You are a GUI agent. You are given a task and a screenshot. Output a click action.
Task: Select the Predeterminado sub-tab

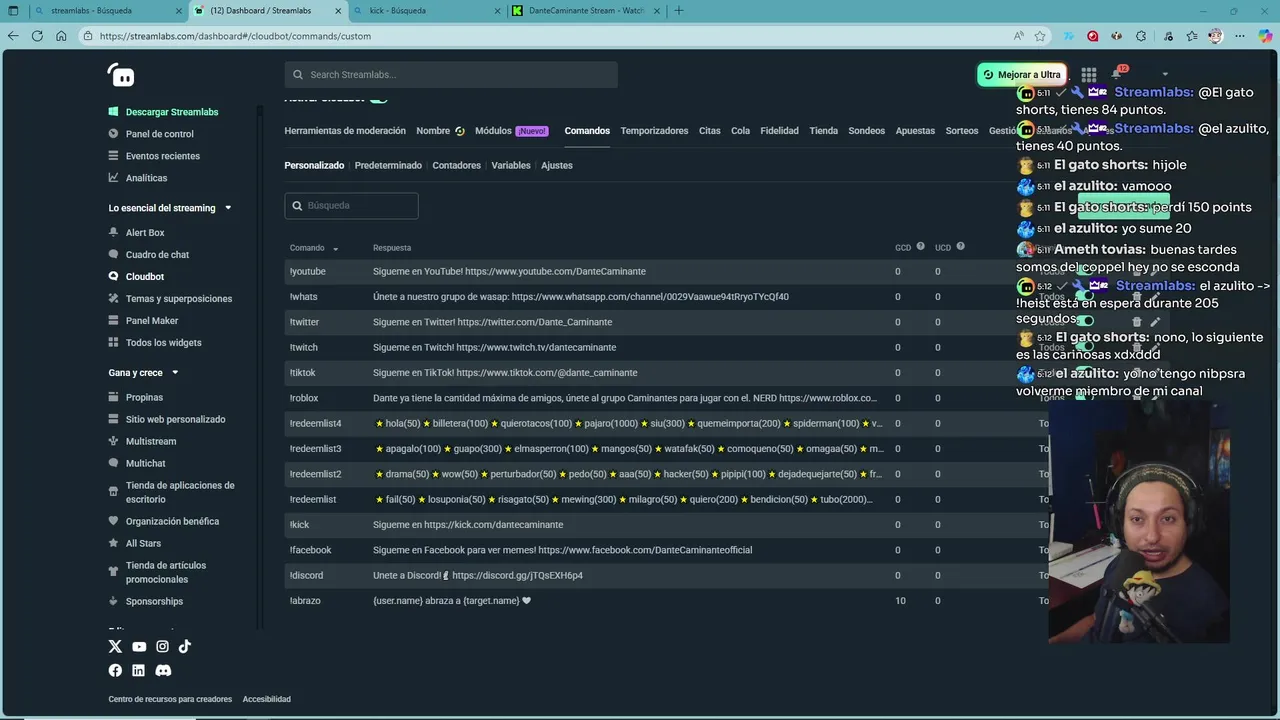[388, 165]
